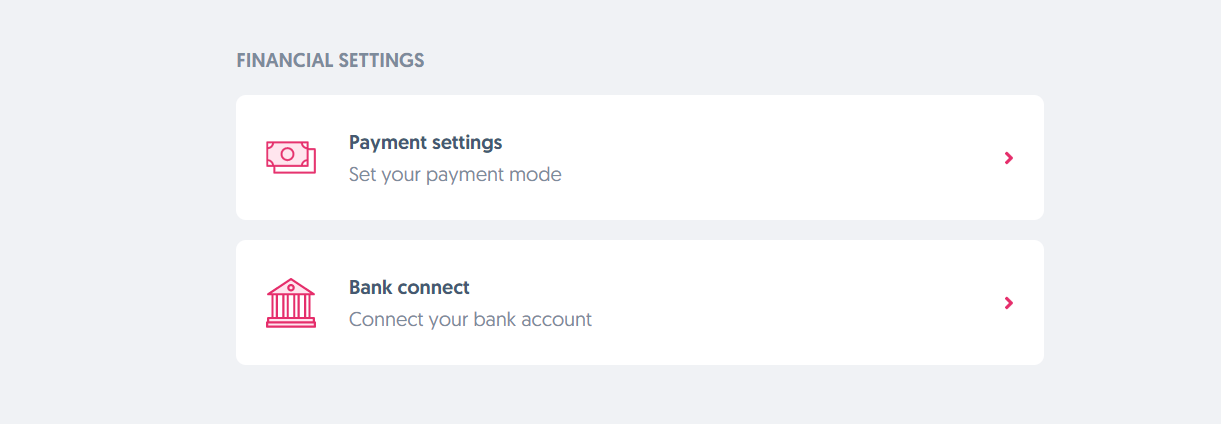Image resolution: width=1221 pixels, height=424 pixels.
Task: Open the Payment settings title
Action: click(x=425, y=142)
